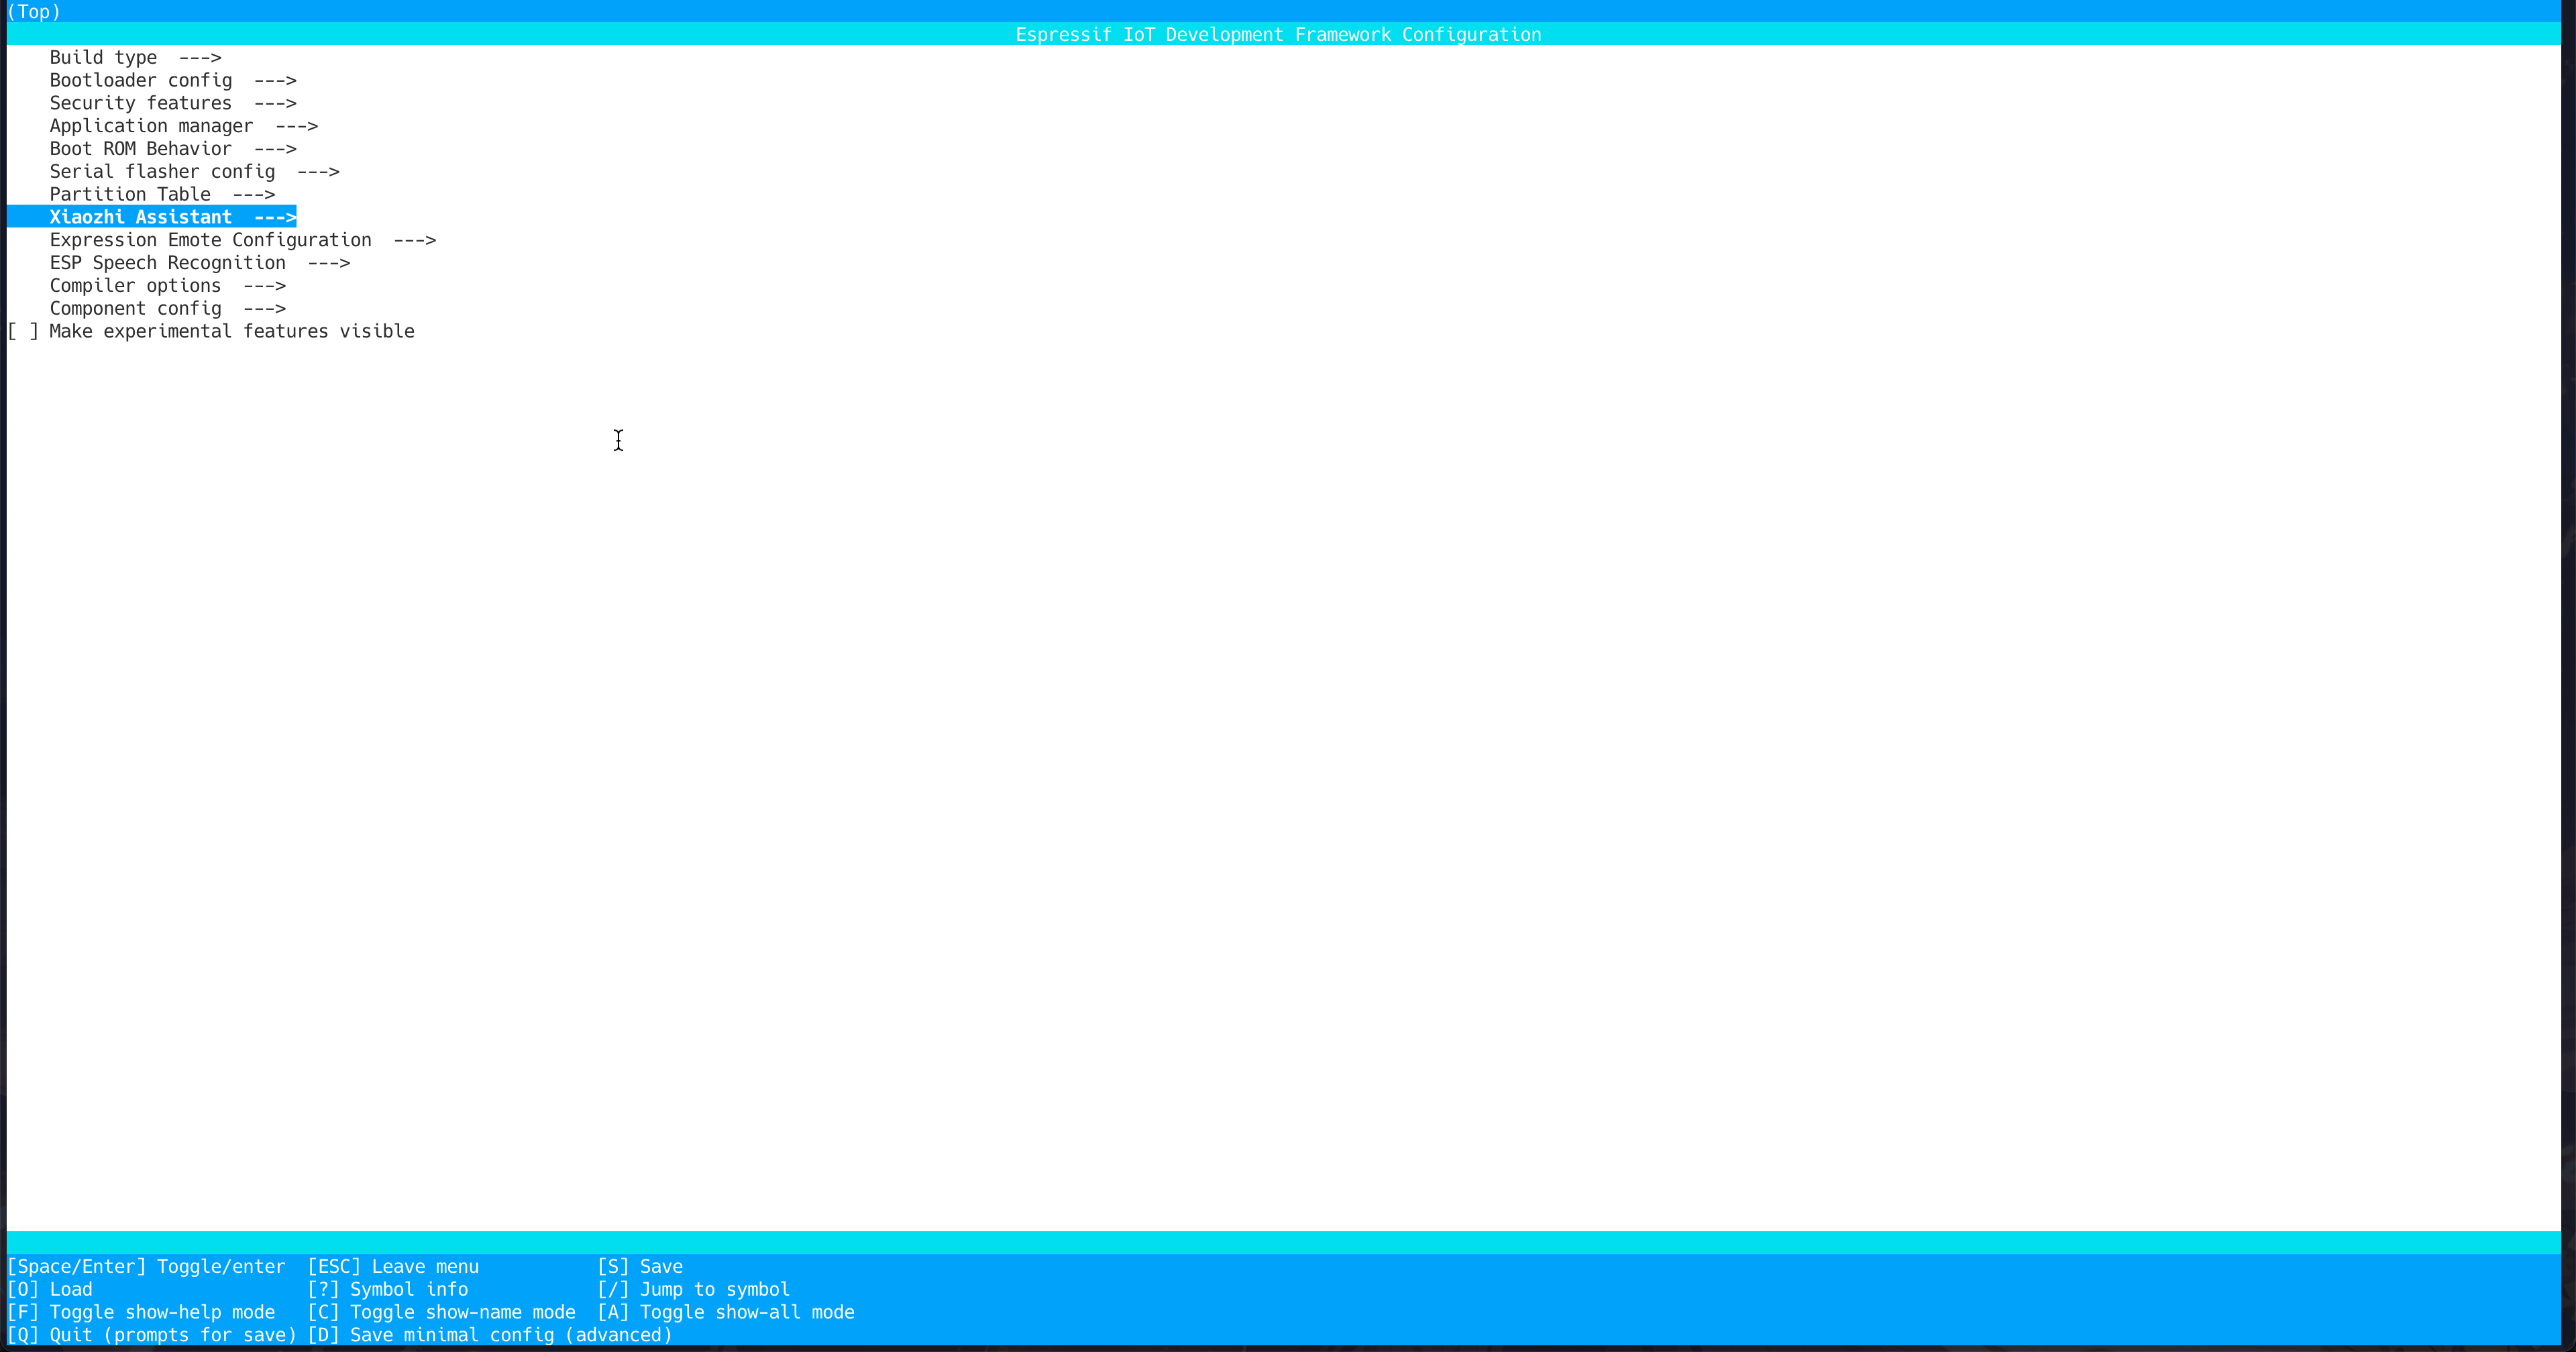Screen dimensions: 2576x1352
Task: Select Application manager entry
Action: coord(183,126)
